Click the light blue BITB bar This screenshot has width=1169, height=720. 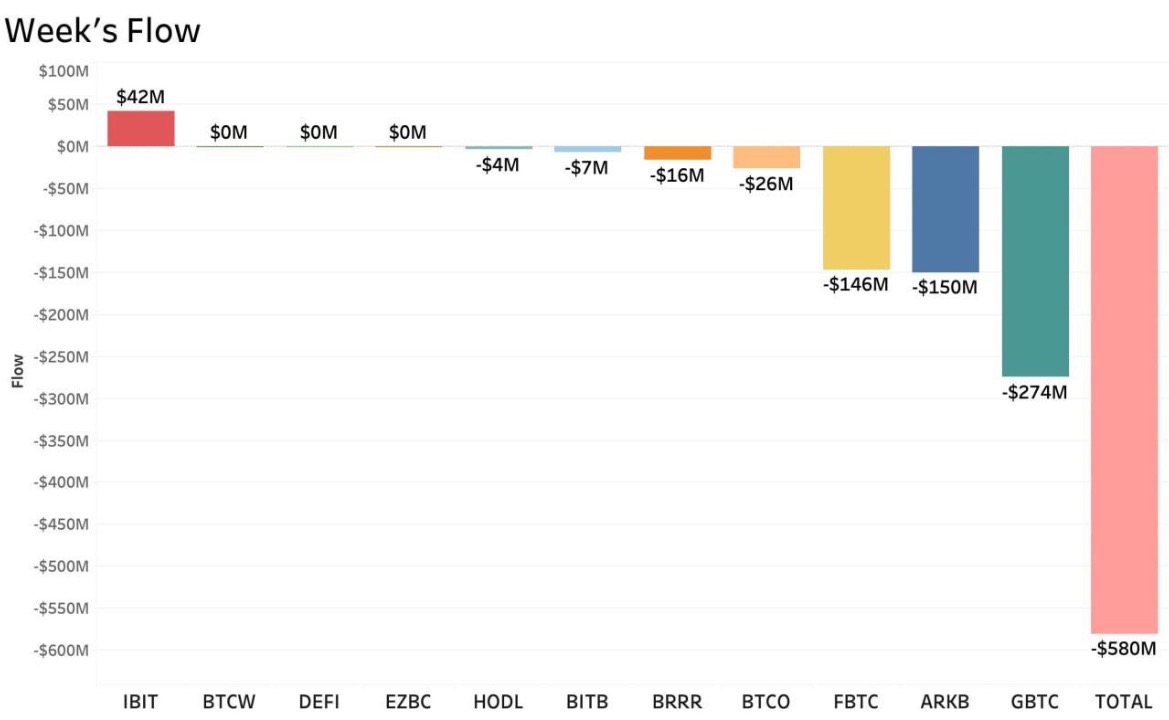(x=588, y=149)
